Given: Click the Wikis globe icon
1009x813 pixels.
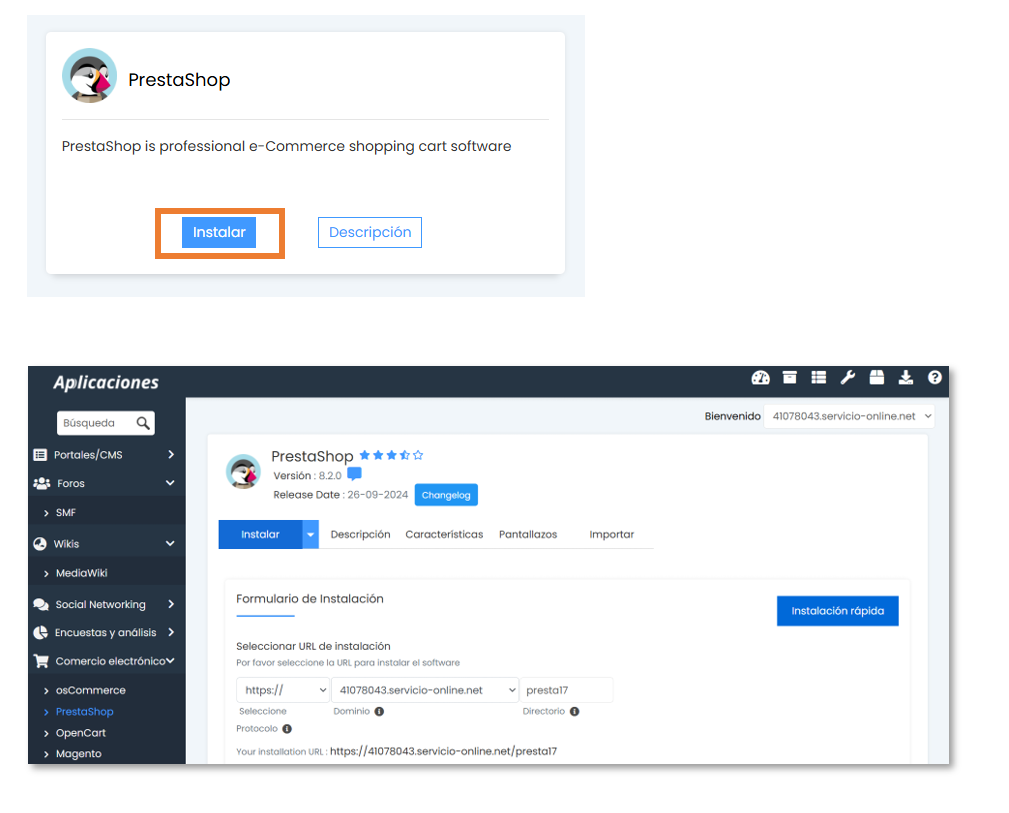Looking at the screenshot, I should coord(40,543).
